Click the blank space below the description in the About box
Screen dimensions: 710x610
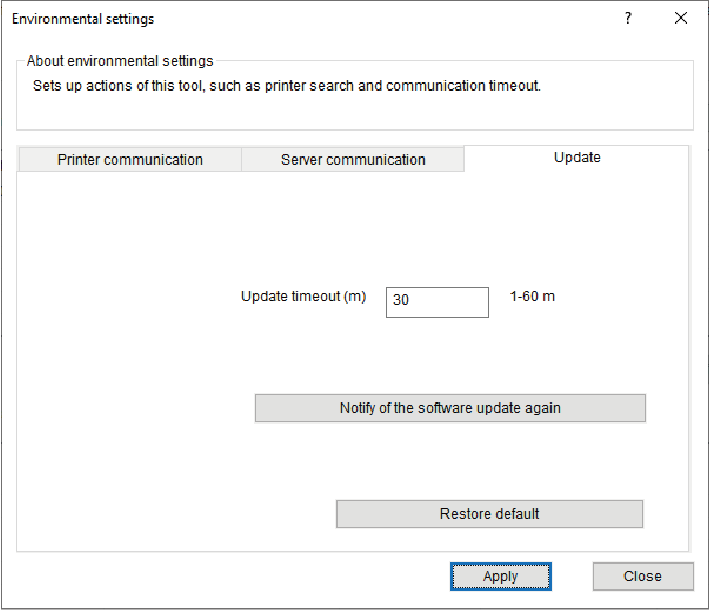click(x=354, y=112)
